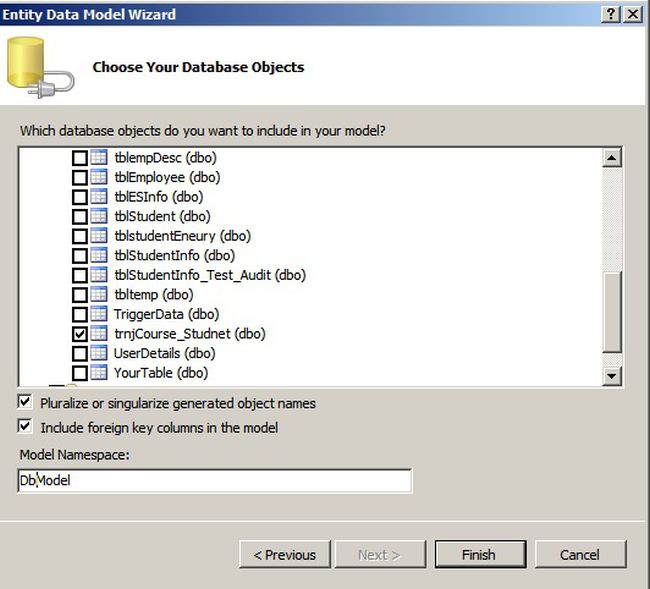Open the help question mark button
650x589 pixels.
[x=611, y=14]
